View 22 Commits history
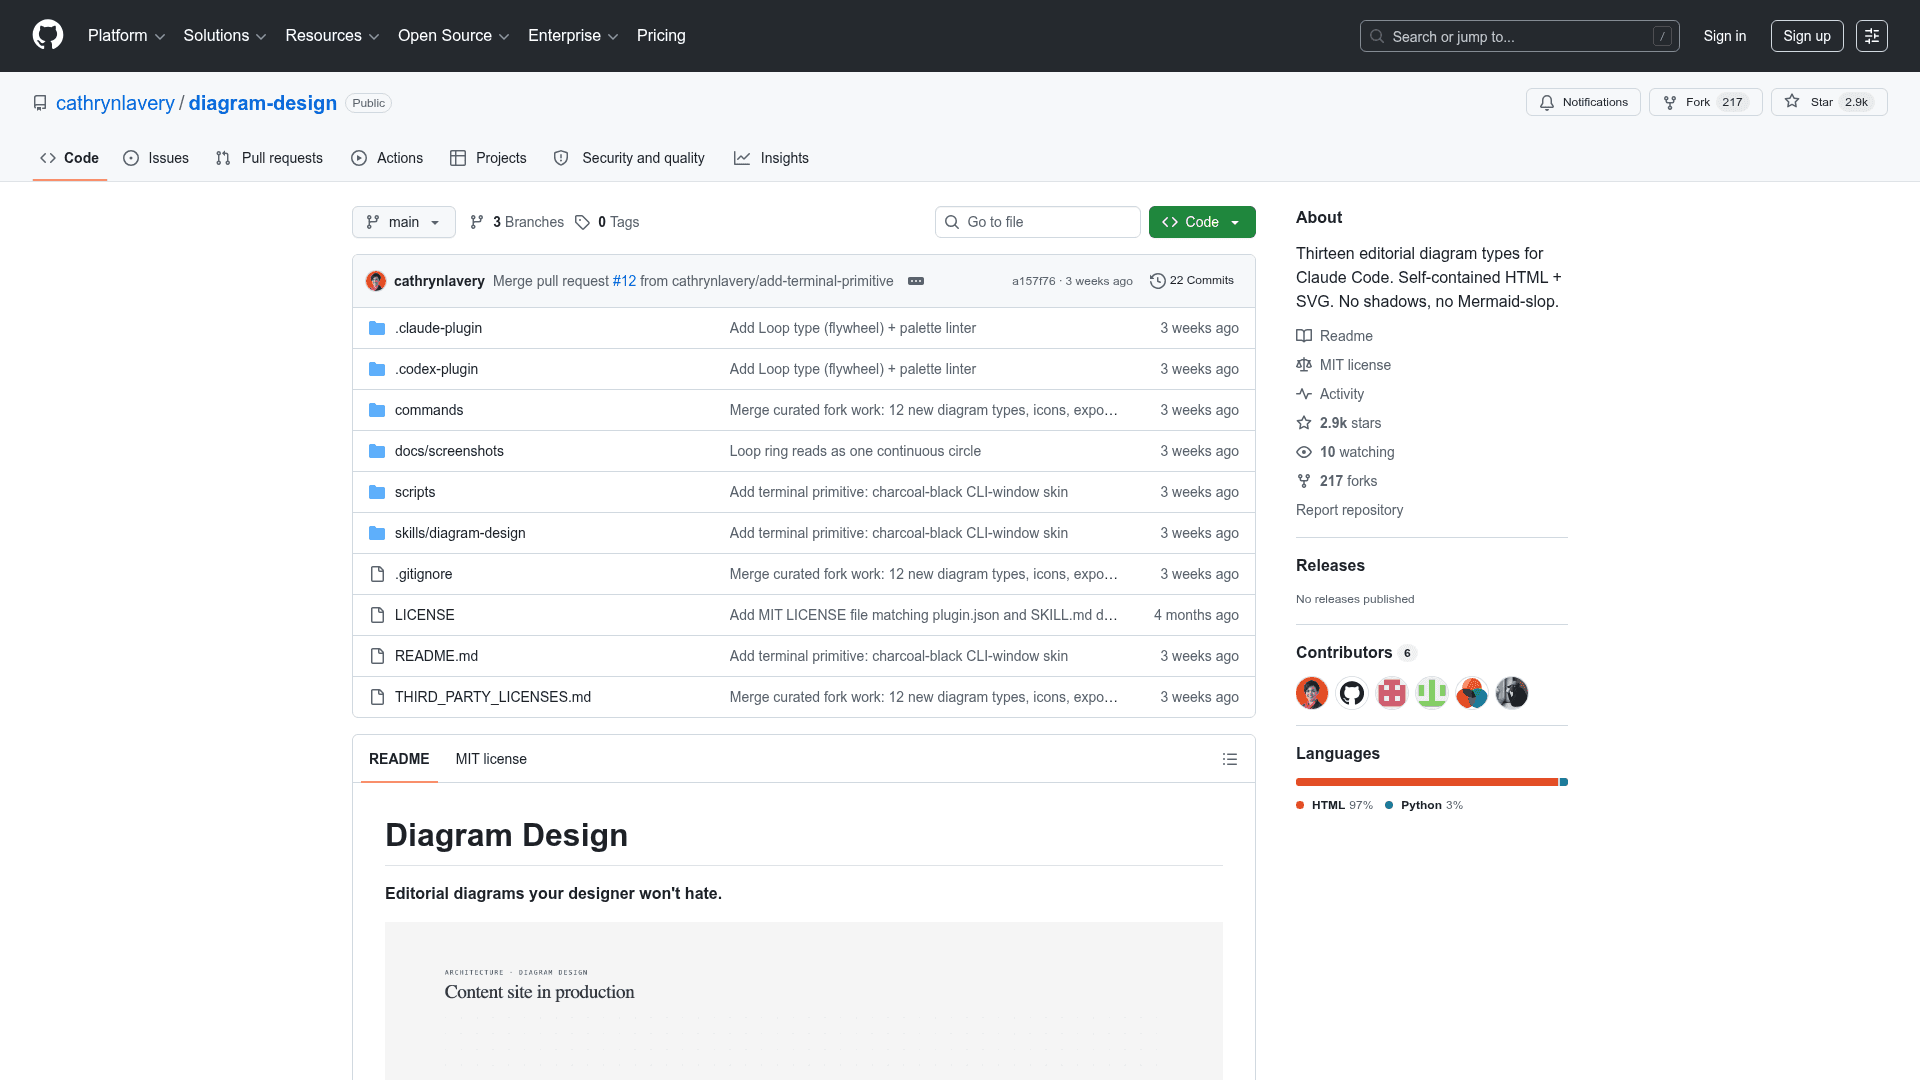 [x=1192, y=281]
